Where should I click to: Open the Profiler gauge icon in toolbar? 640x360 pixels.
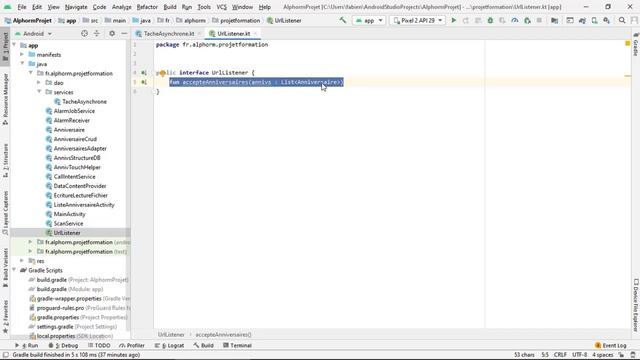515,20
